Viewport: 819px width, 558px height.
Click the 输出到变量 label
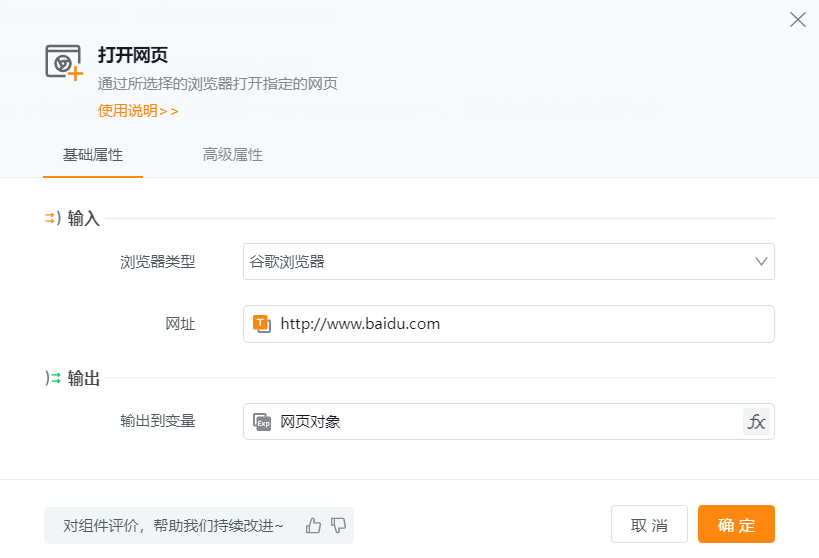[157, 421]
